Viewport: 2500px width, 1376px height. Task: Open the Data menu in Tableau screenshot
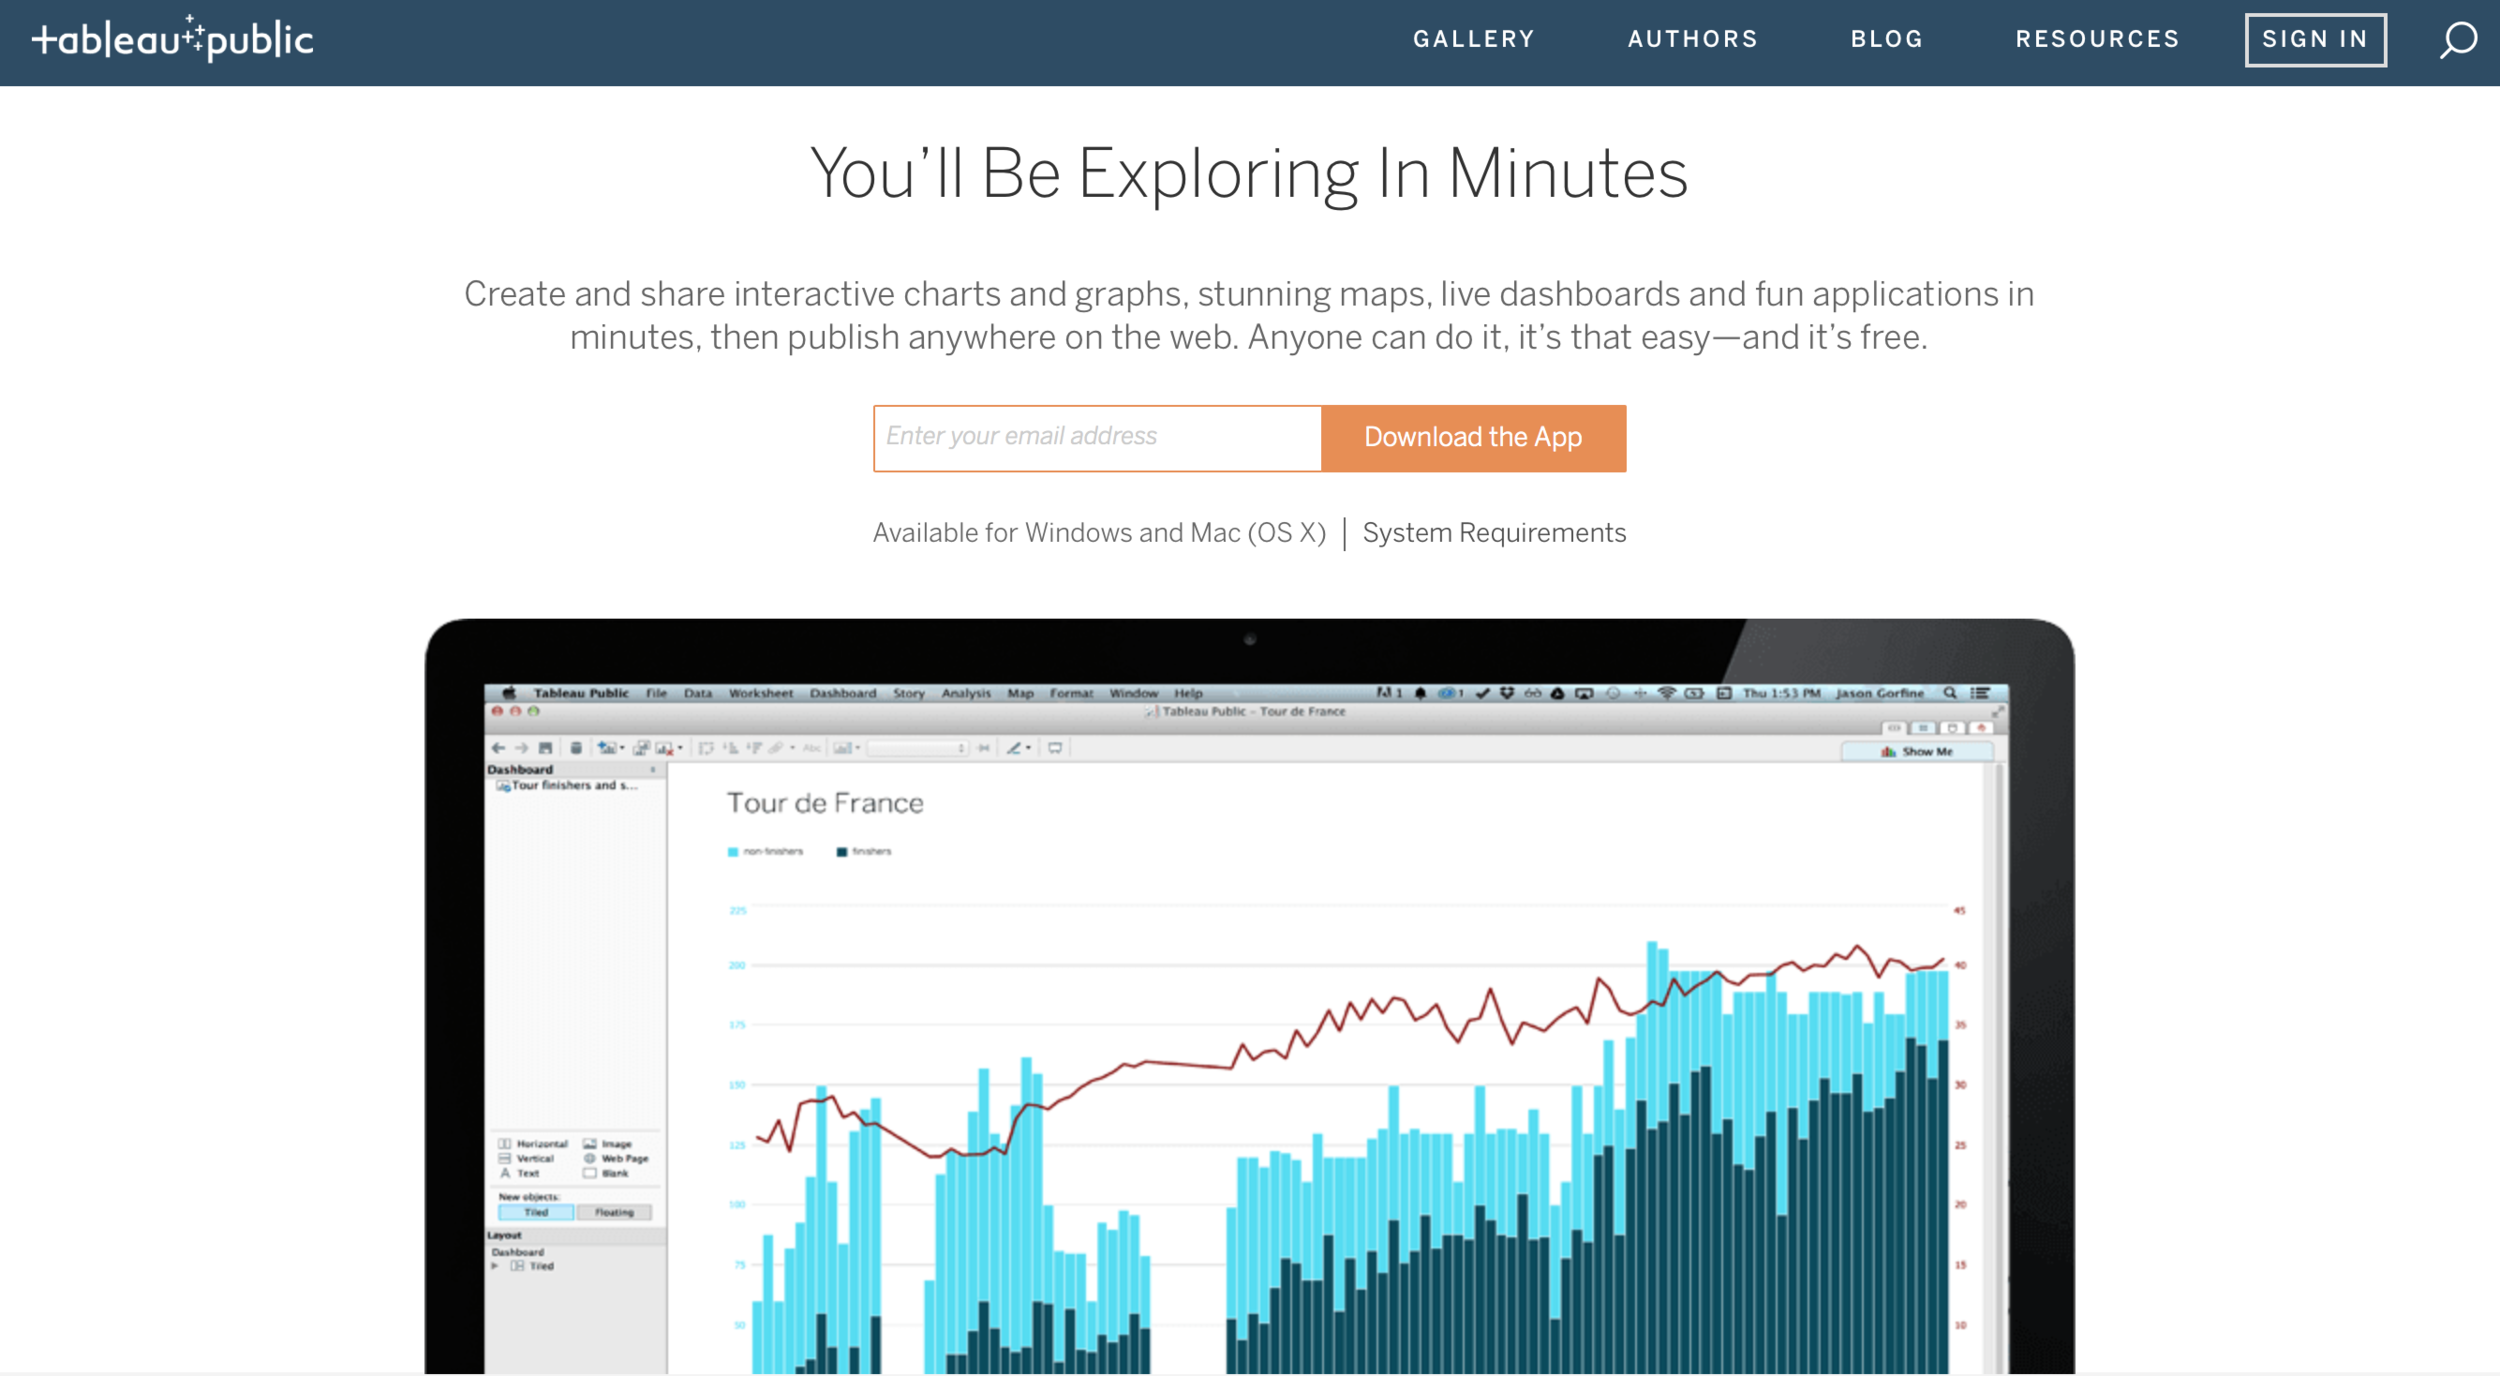pyautogui.click(x=698, y=693)
